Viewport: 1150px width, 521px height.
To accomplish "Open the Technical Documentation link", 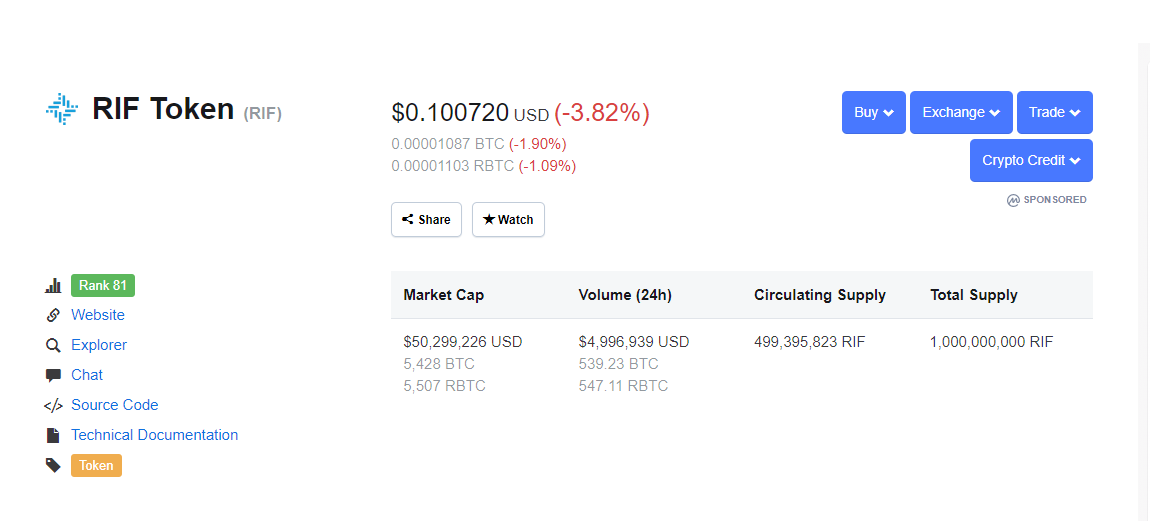I will coord(155,435).
